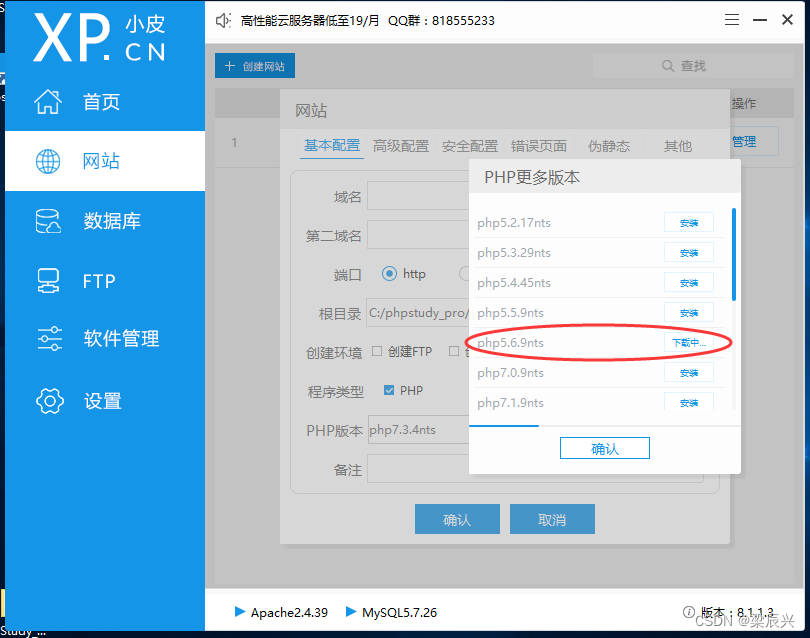The width and height of the screenshot is (810, 638).
Task: Click the version info icon
Action: click(689, 612)
